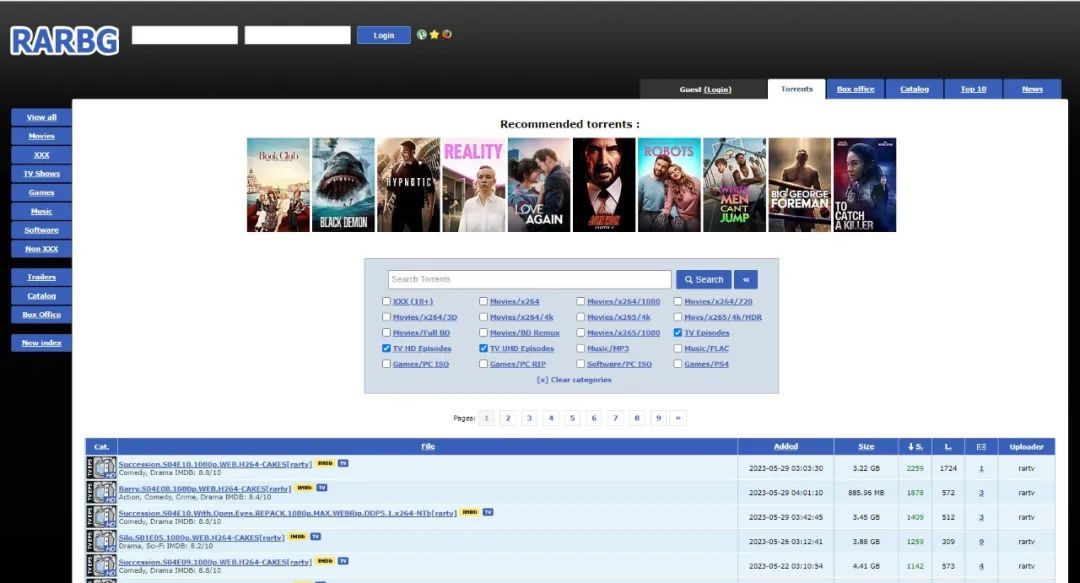Click the Firefox icon beside Login
This screenshot has width=1080, height=583.
coord(446,34)
